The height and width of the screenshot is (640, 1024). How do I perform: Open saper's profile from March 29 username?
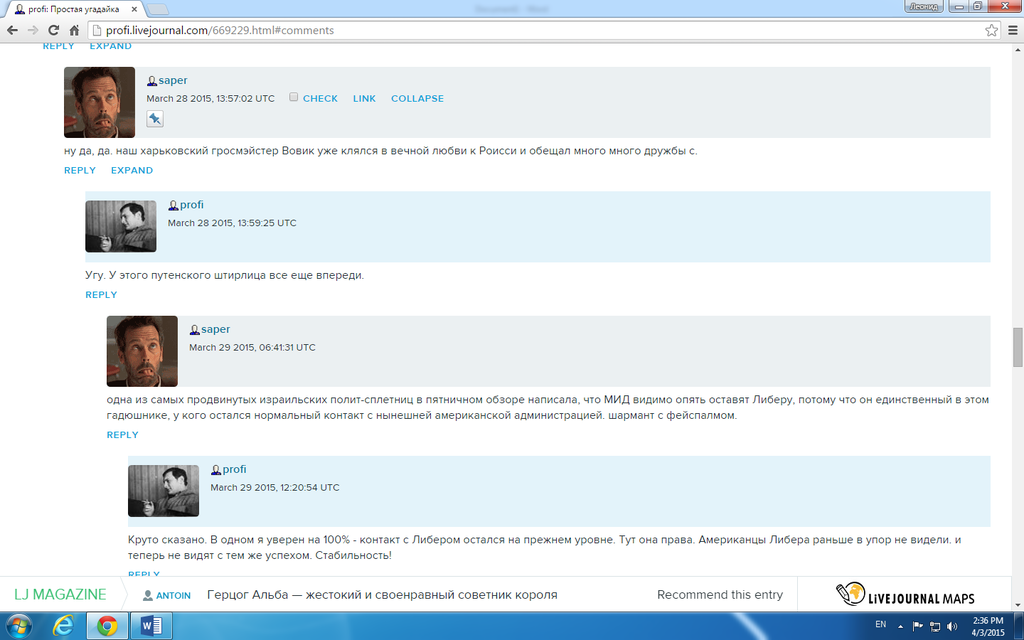(x=216, y=329)
